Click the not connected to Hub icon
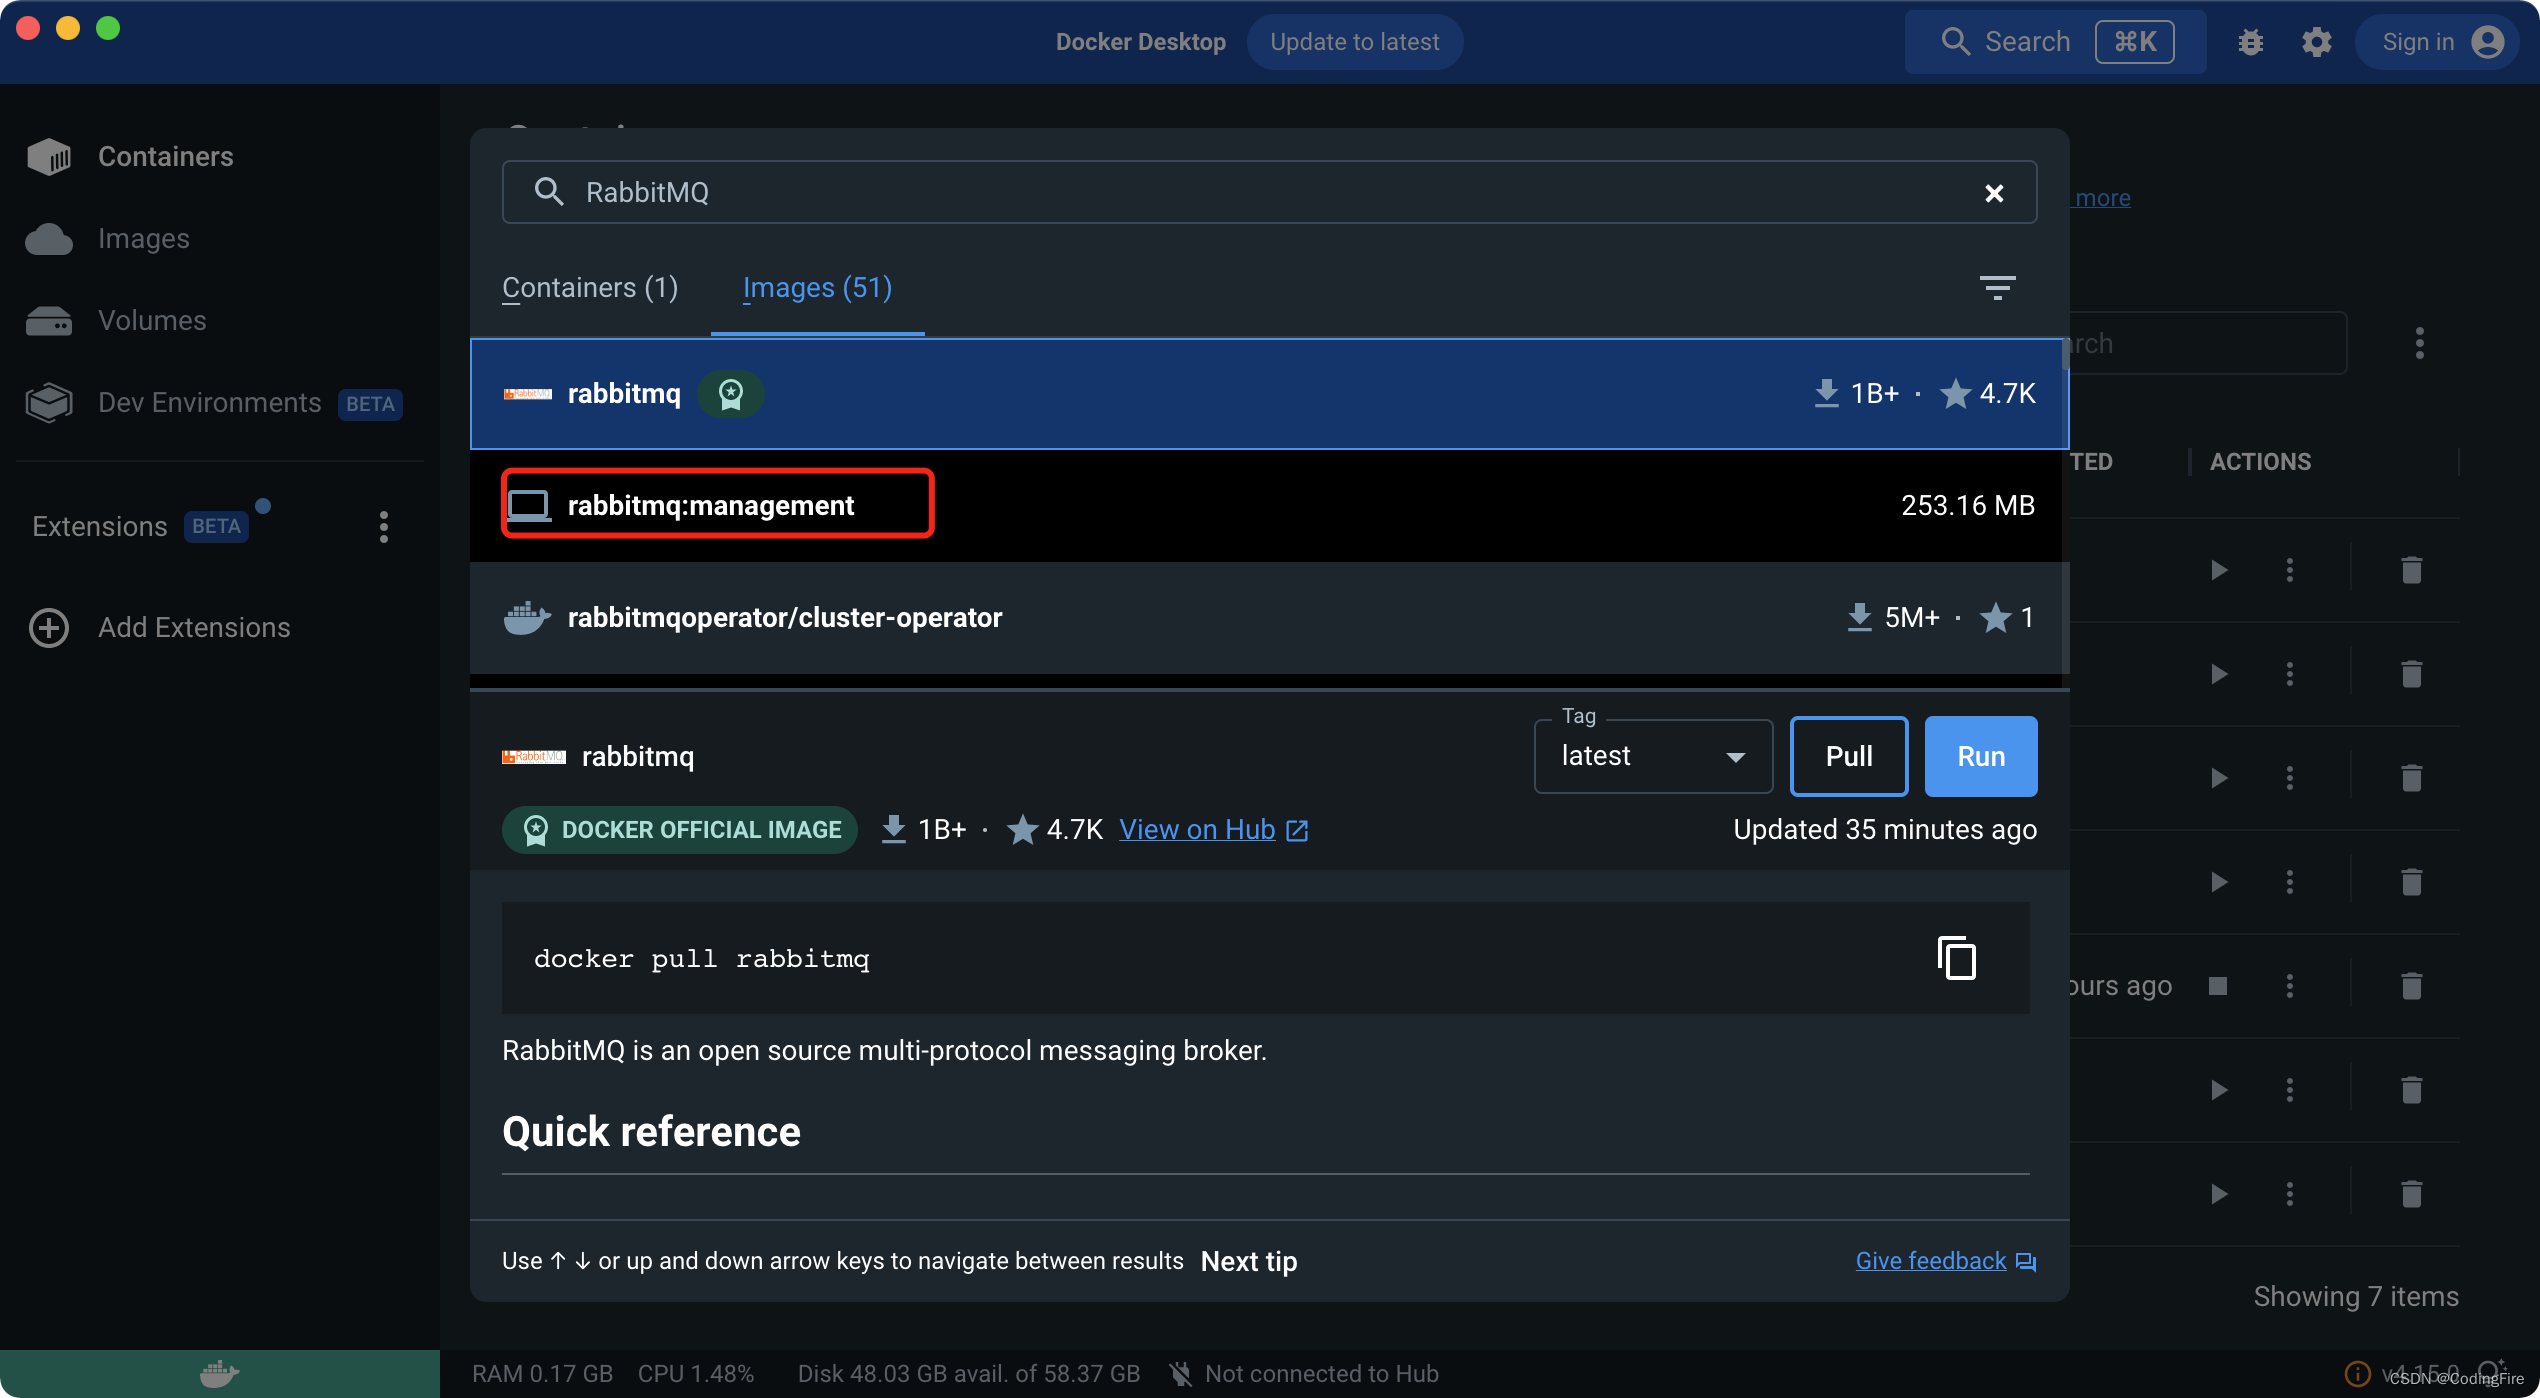This screenshot has height=1398, width=2540. pos(1180,1374)
